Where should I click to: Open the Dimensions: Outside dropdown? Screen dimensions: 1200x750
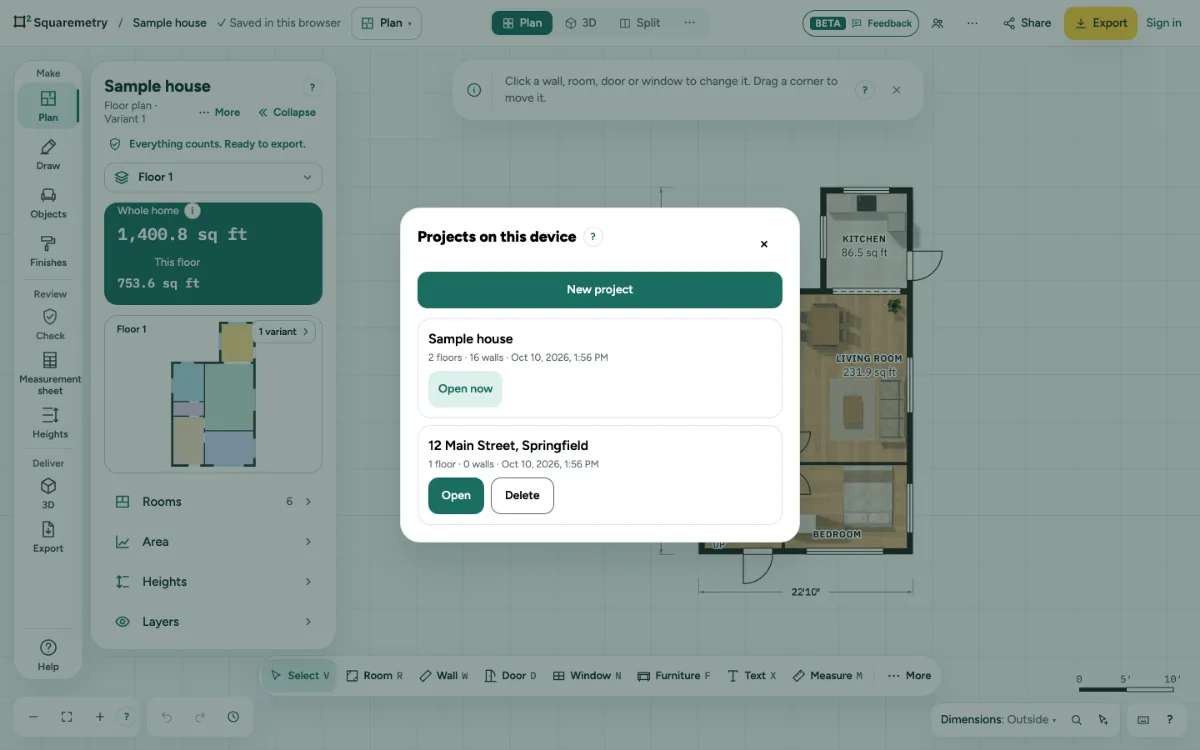pos(998,720)
